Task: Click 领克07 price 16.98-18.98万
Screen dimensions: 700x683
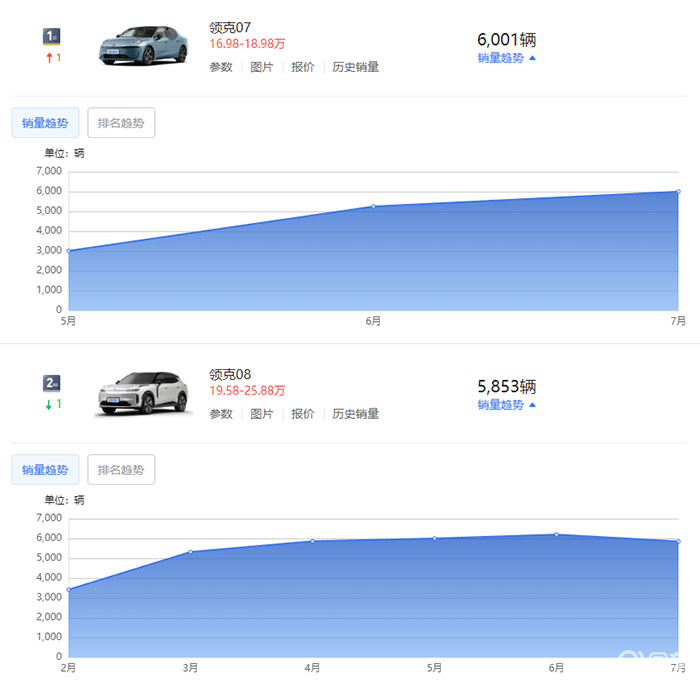Action: (x=247, y=44)
